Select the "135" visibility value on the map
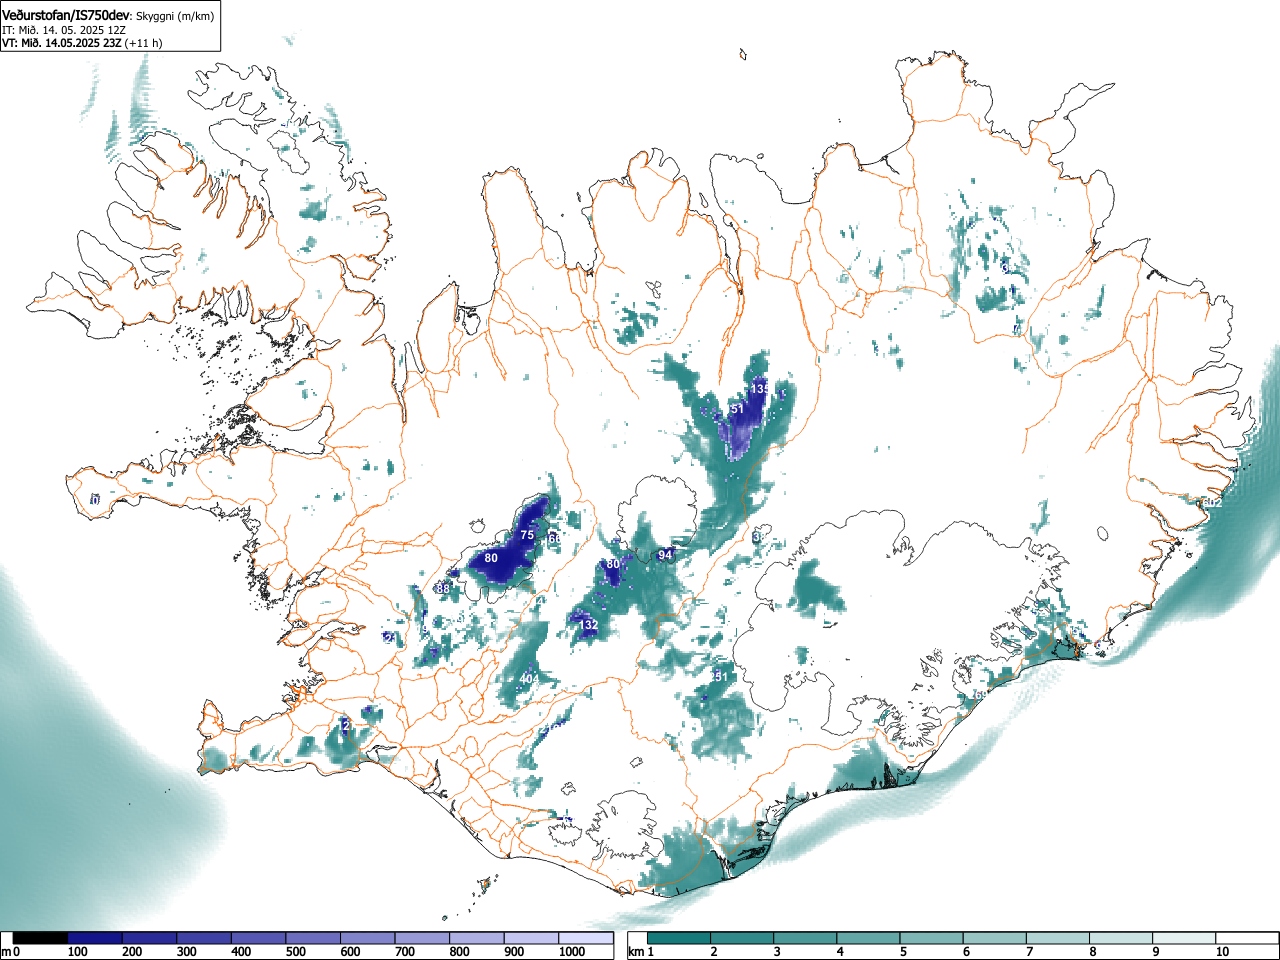This screenshot has height=960, width=1280. (760, 388)
